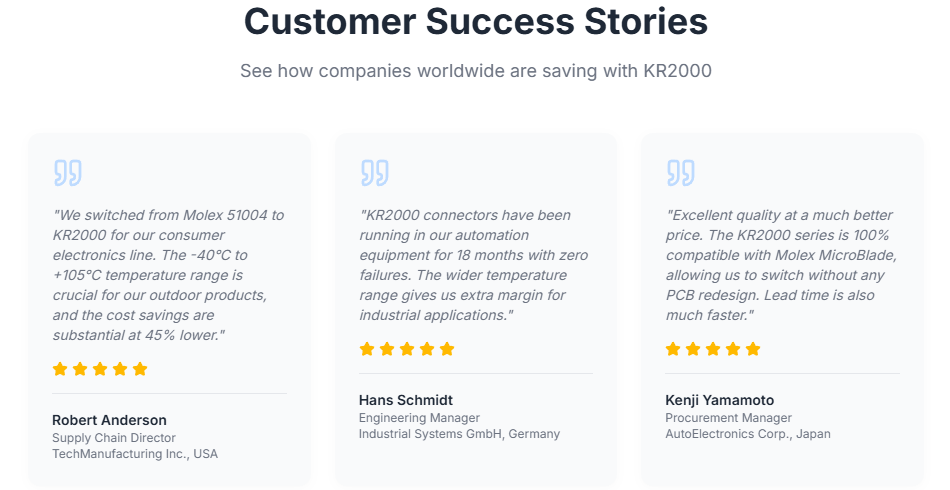
Task: Select the first star in Hans Schmidt's rating
Action: pyautogui.click(x=367, y=349)
